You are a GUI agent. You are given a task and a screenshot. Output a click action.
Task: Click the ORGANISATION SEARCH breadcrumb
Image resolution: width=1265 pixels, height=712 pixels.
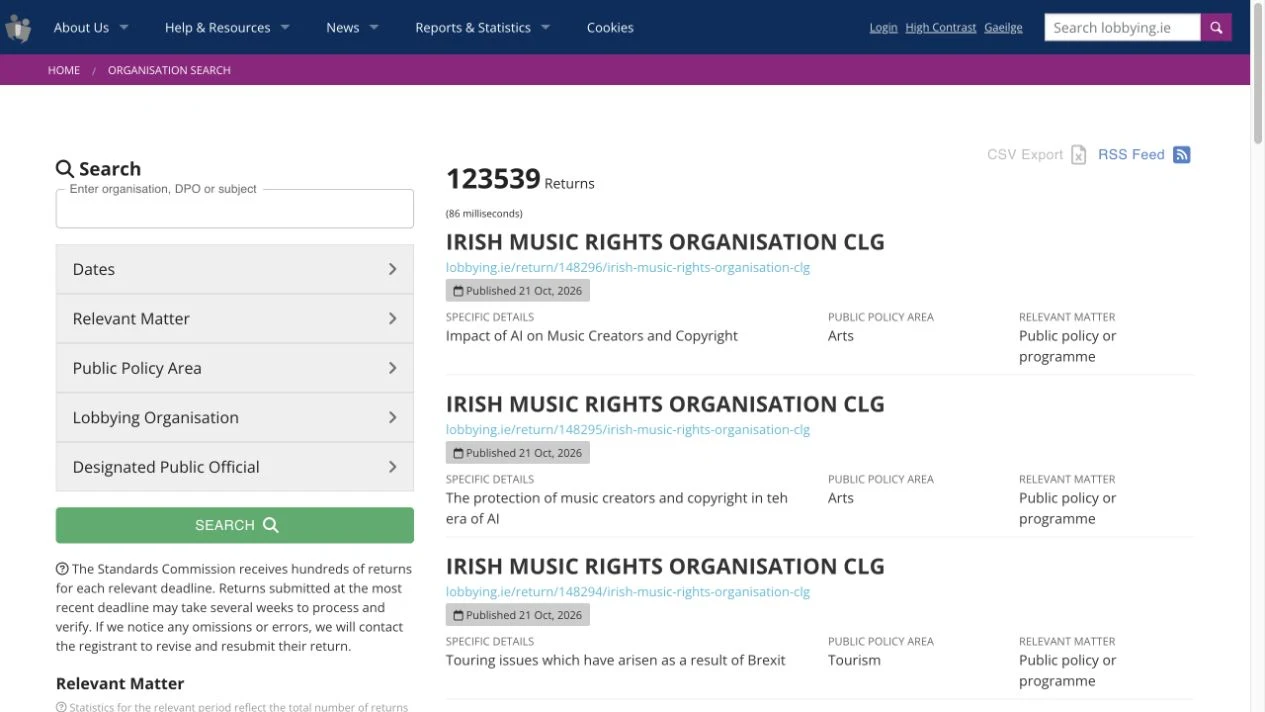[169, 71]
